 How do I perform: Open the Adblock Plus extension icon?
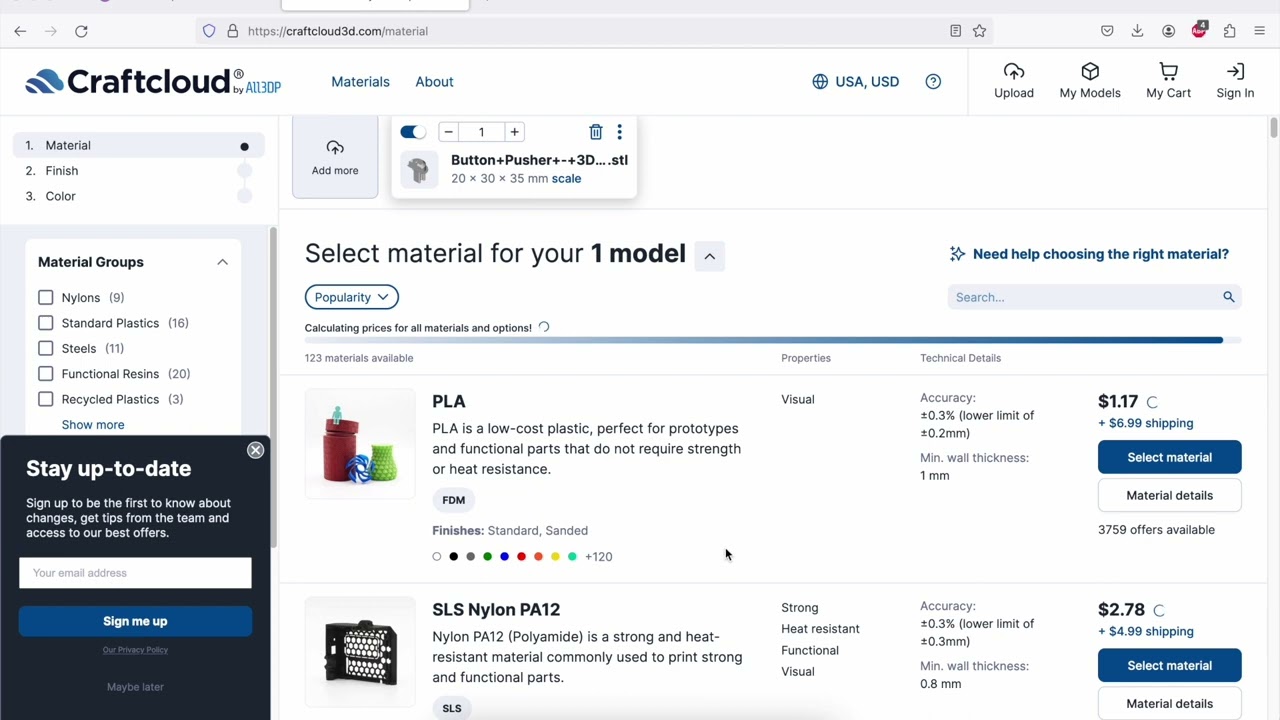click(1199, 31)
